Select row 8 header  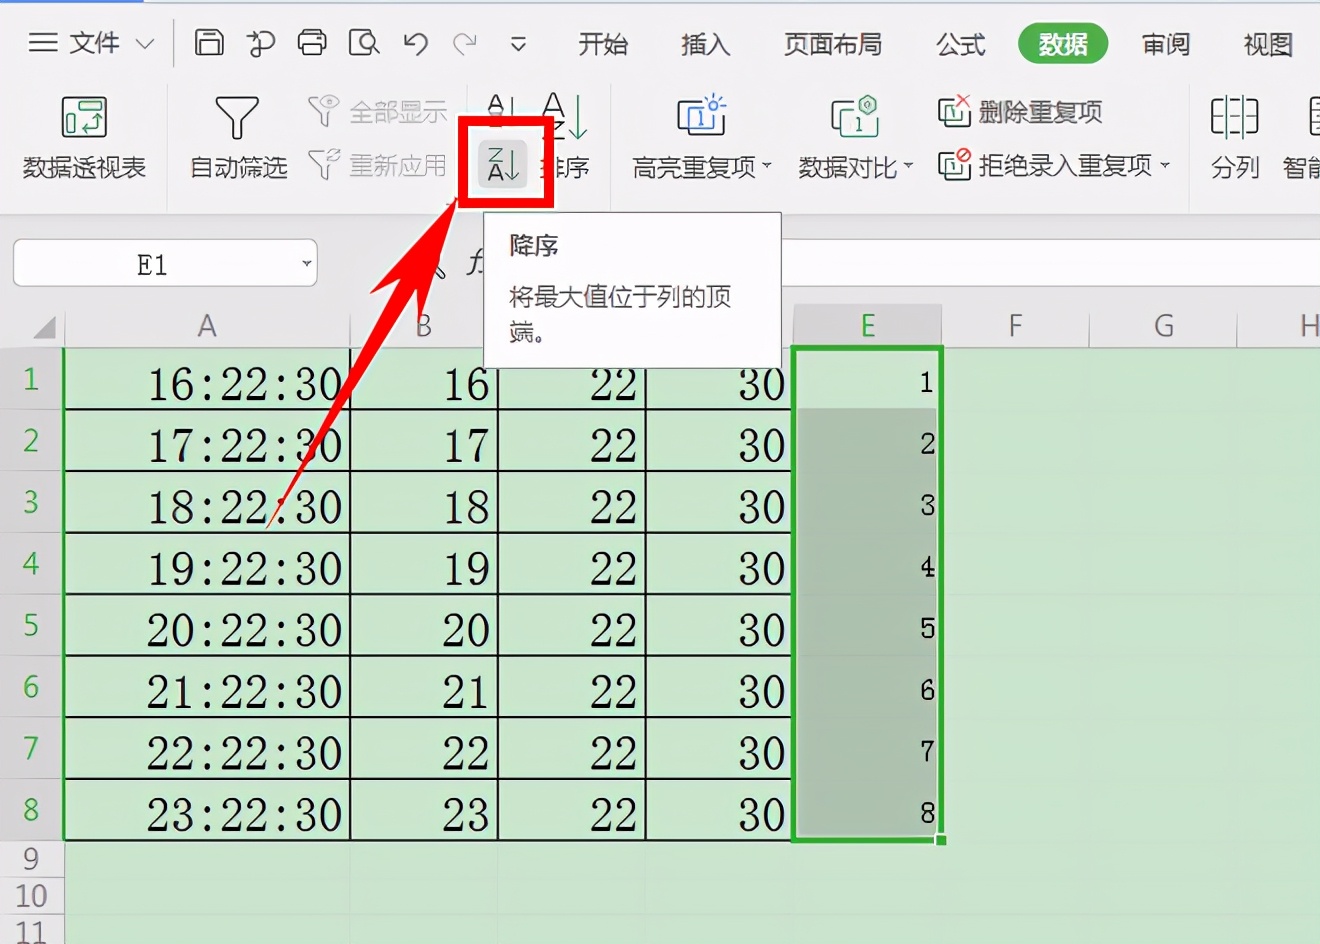[31, 809]
